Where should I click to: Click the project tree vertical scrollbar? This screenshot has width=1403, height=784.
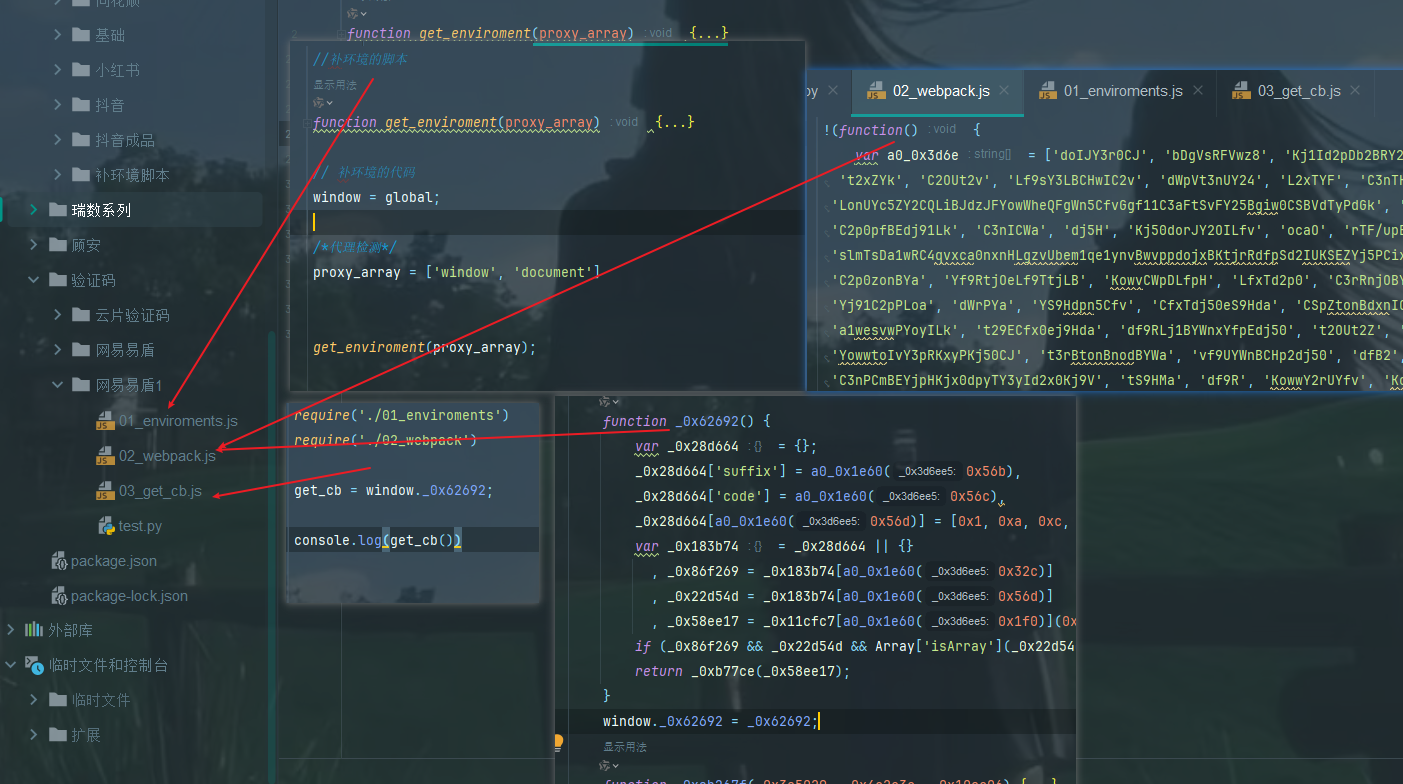270,560
